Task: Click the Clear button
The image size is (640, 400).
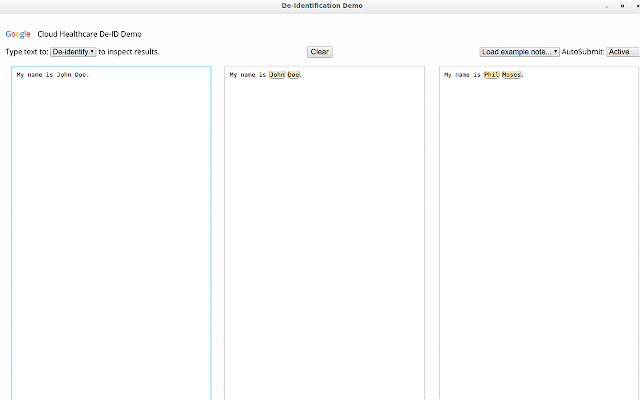Action: pos(320,52)
